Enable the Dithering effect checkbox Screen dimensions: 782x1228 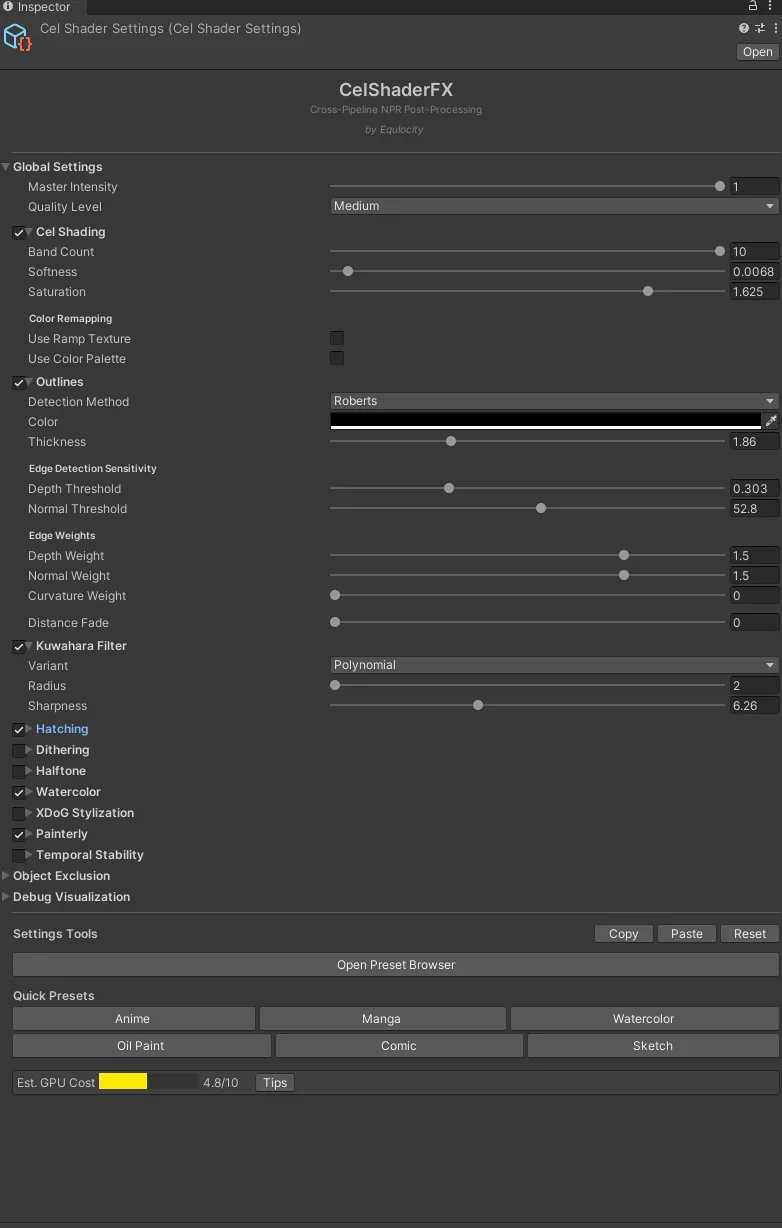(19, 750)
